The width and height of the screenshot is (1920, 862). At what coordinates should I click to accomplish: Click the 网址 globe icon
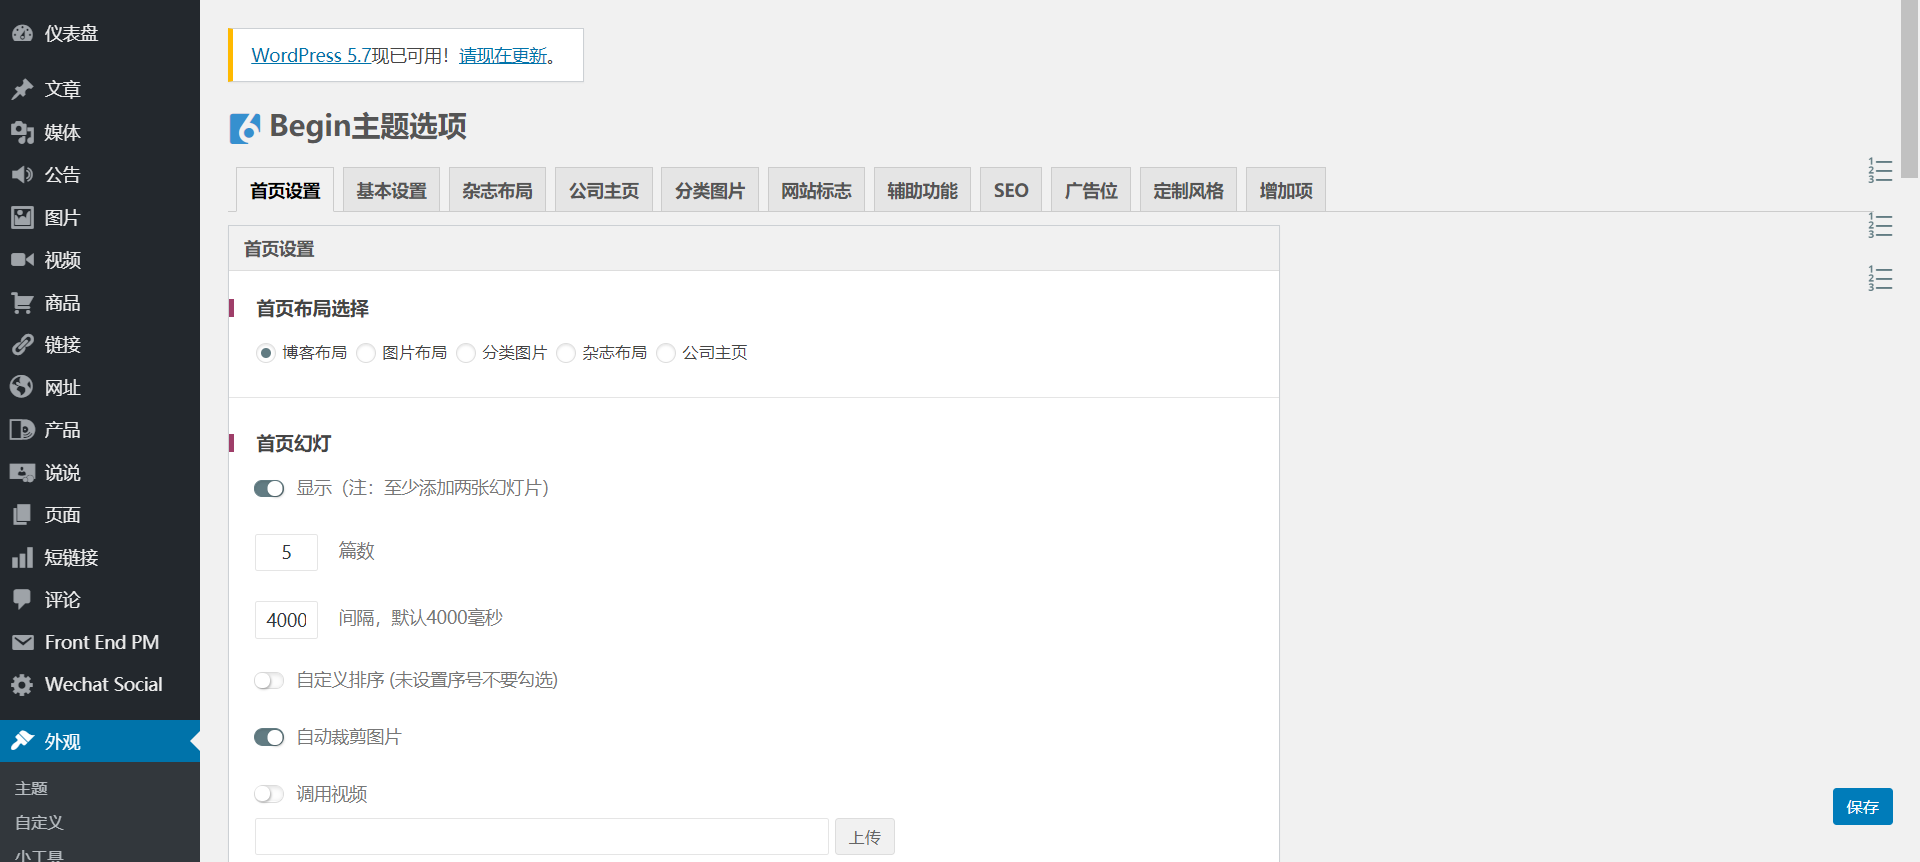pos(22,387)
